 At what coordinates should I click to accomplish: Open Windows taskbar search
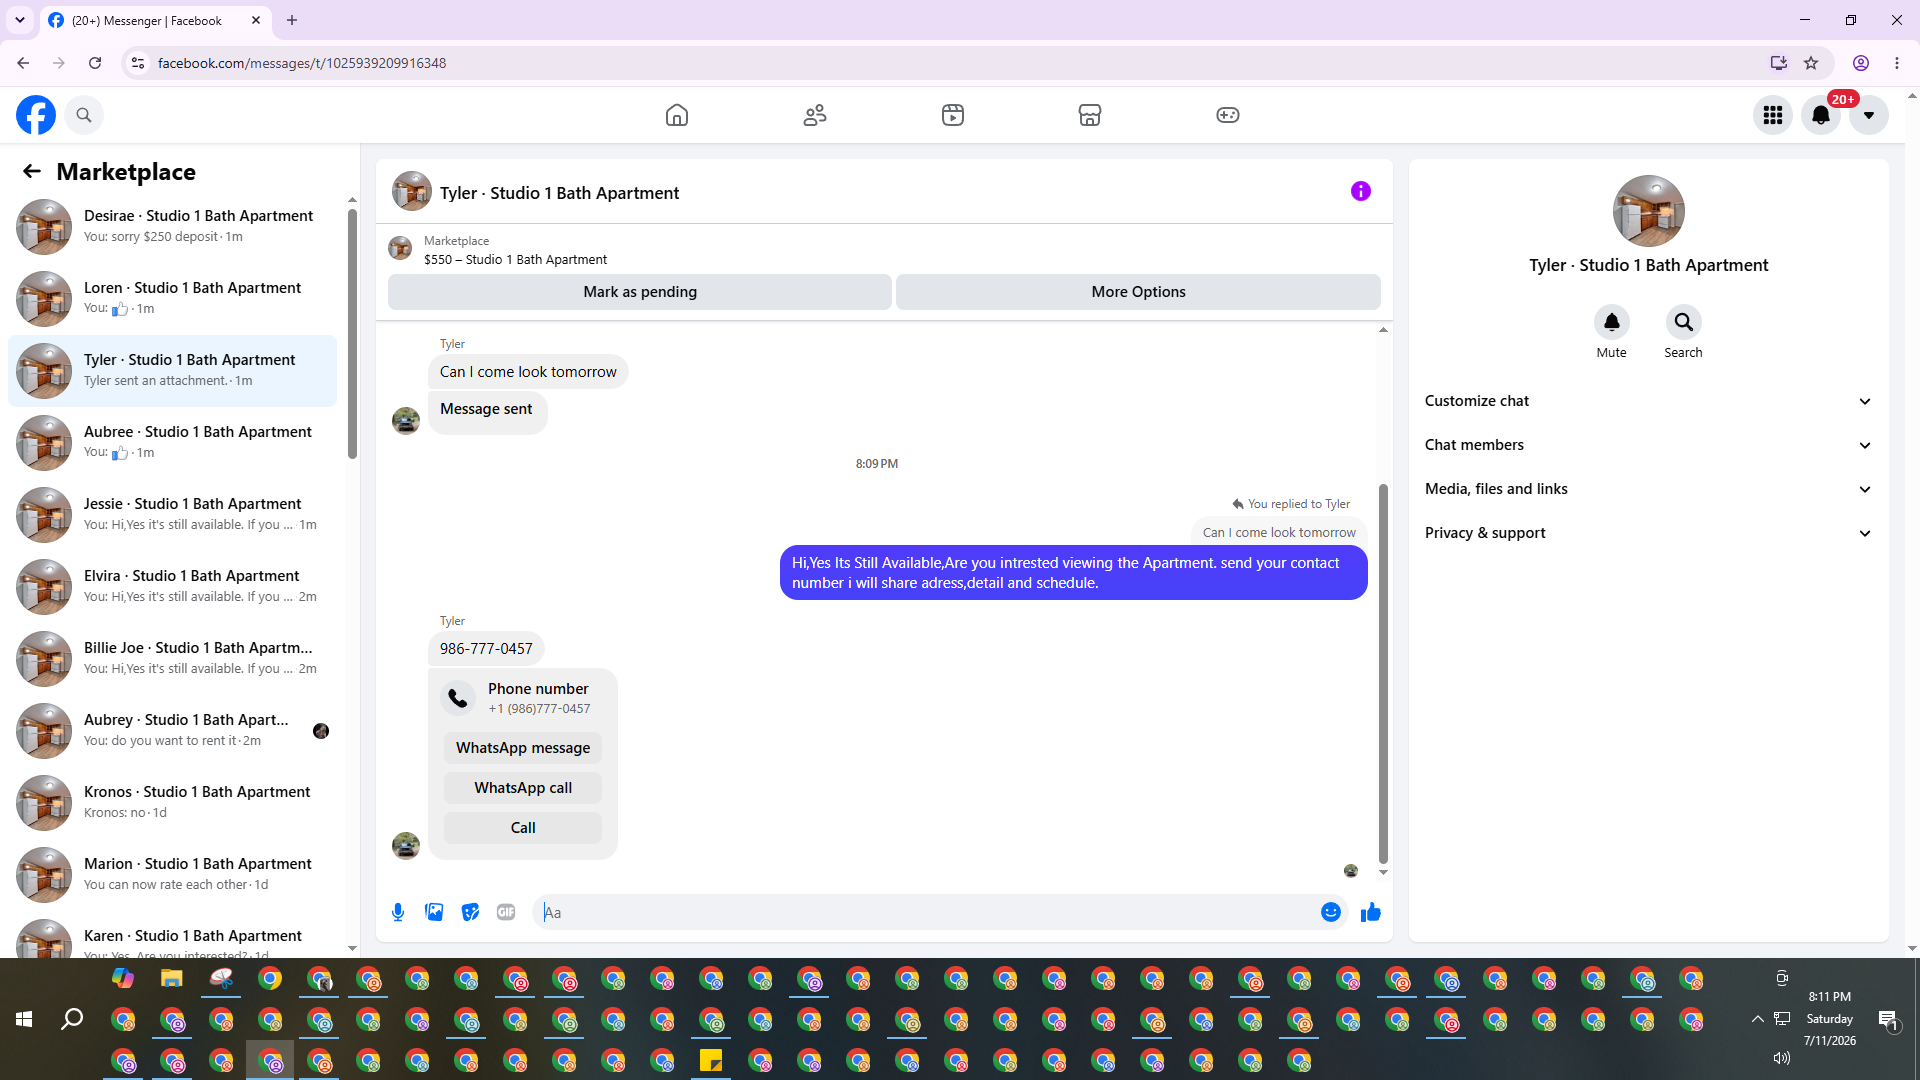tap(72, 1019)
